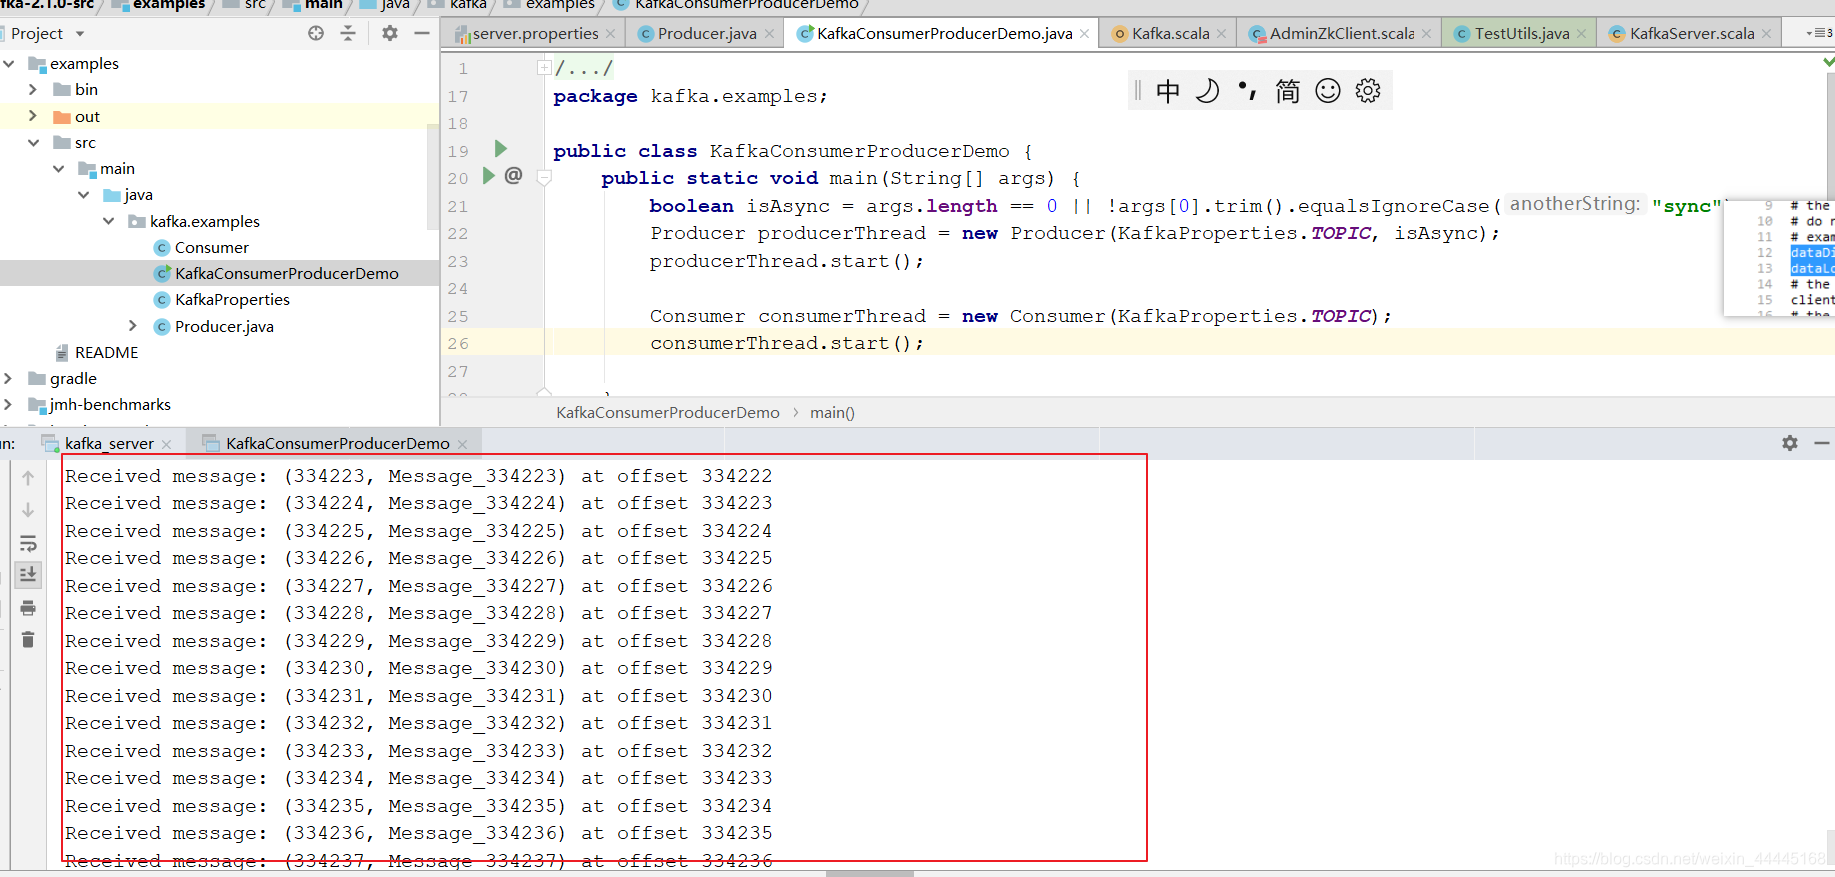1835x877 pixels.
Task: Click consumerThread.start() on line 26
Action: [x=787, y=343]
